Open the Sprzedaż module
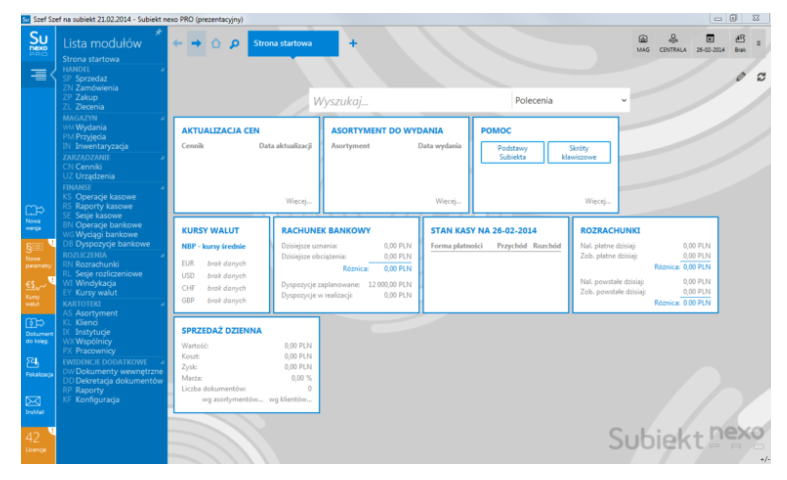The image size is (787, 480). click(x=91, y=78)
